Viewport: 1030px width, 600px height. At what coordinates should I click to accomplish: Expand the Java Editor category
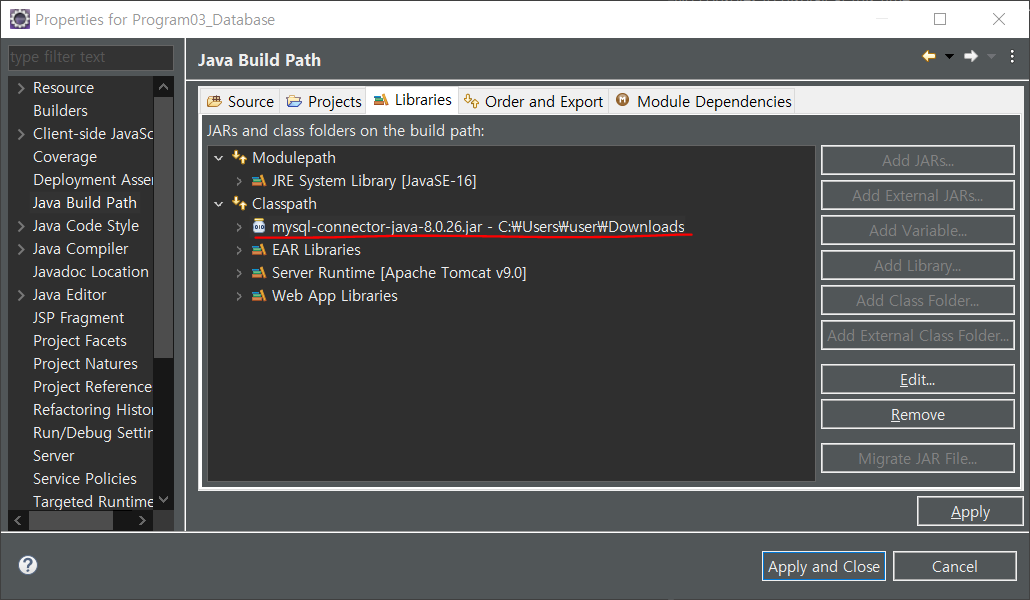21,295
